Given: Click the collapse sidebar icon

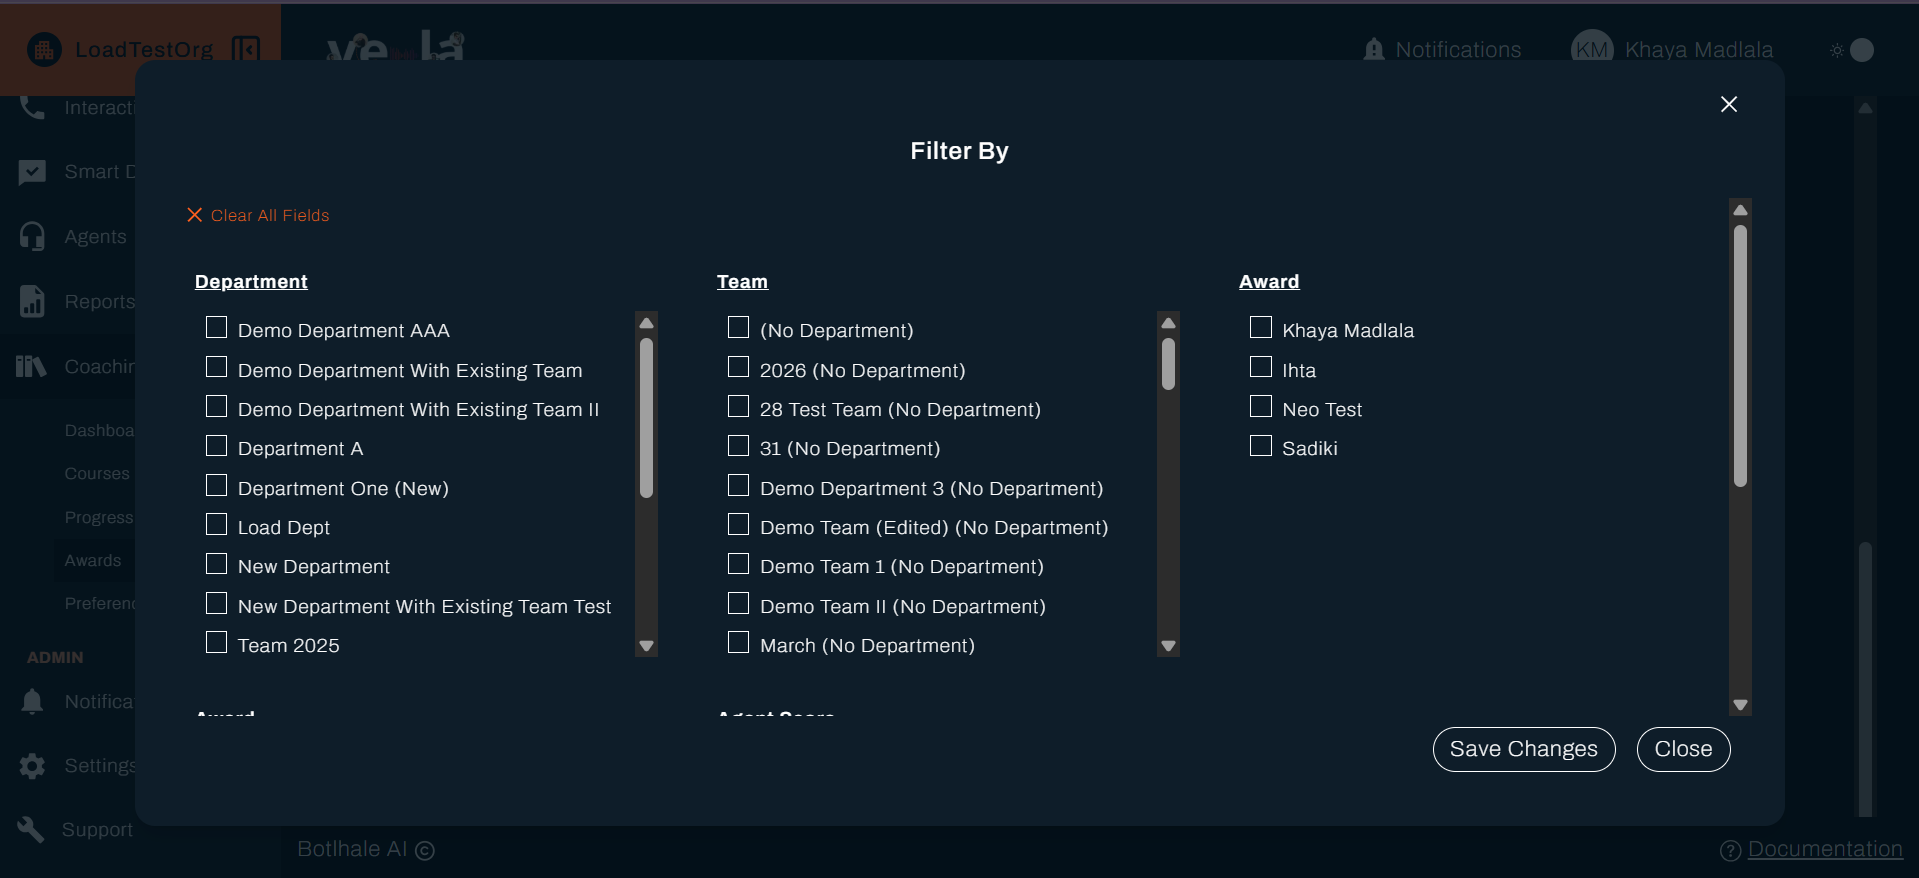Looking at the screenshot, I should (x=246, y=49).
